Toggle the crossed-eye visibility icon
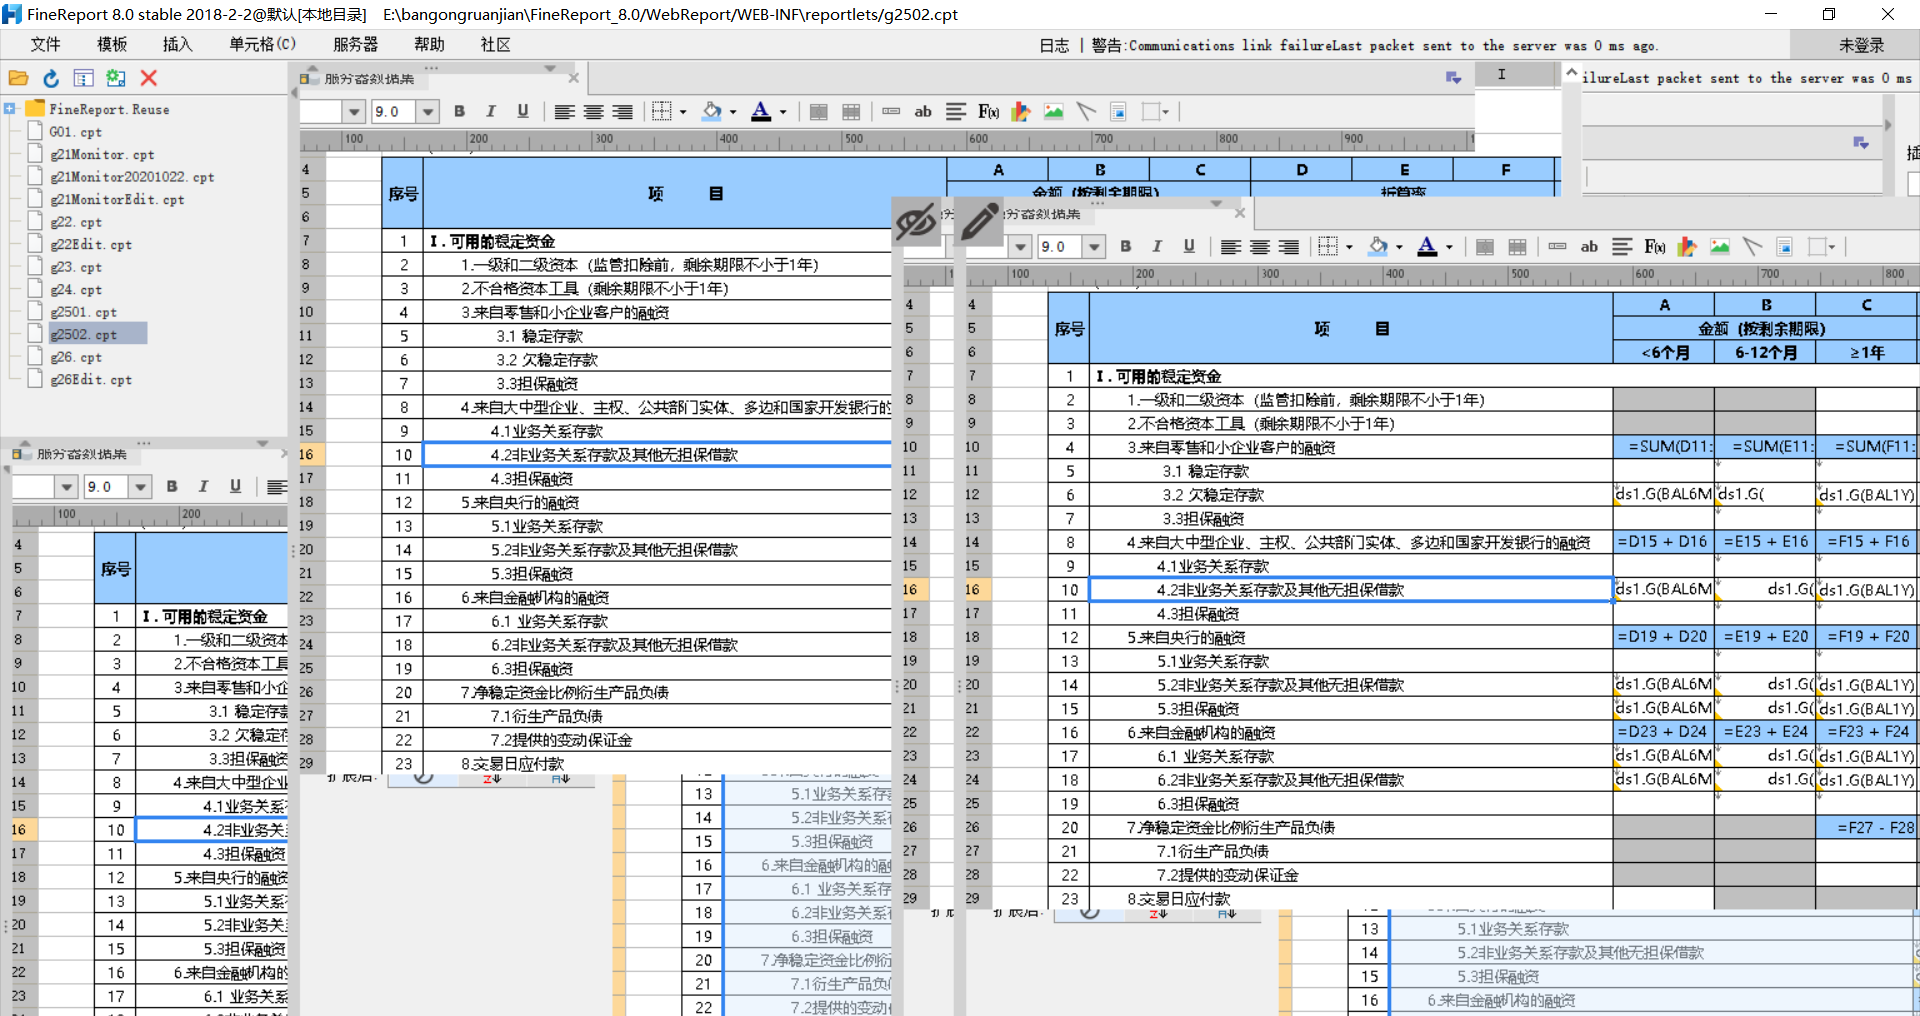1920x1016 pixels. [x=915, y=221]
